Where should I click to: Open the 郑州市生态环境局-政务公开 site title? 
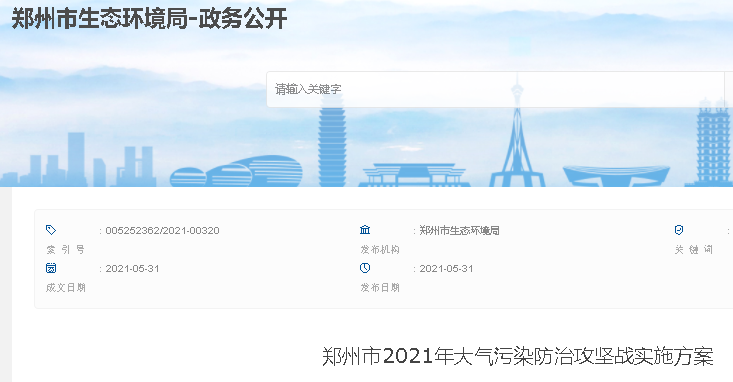(x=149, y=19)
